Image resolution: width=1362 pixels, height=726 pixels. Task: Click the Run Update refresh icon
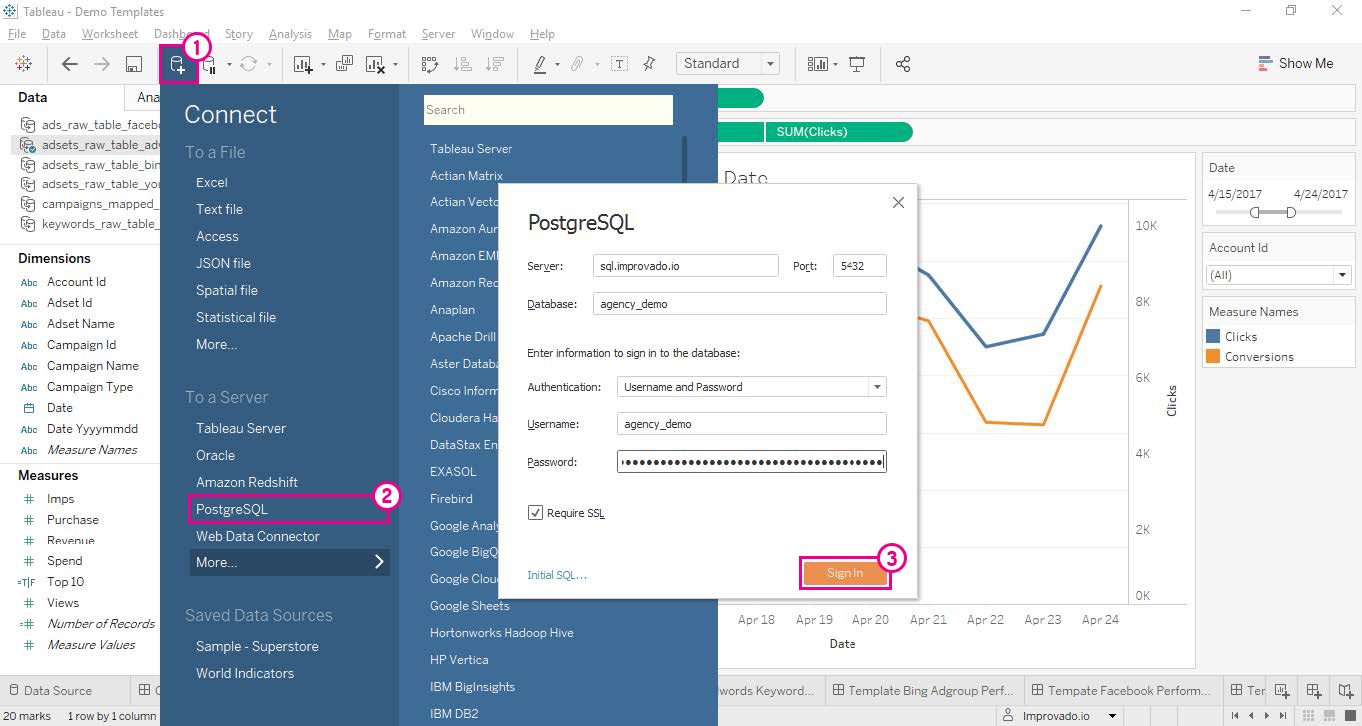point(248,64)
